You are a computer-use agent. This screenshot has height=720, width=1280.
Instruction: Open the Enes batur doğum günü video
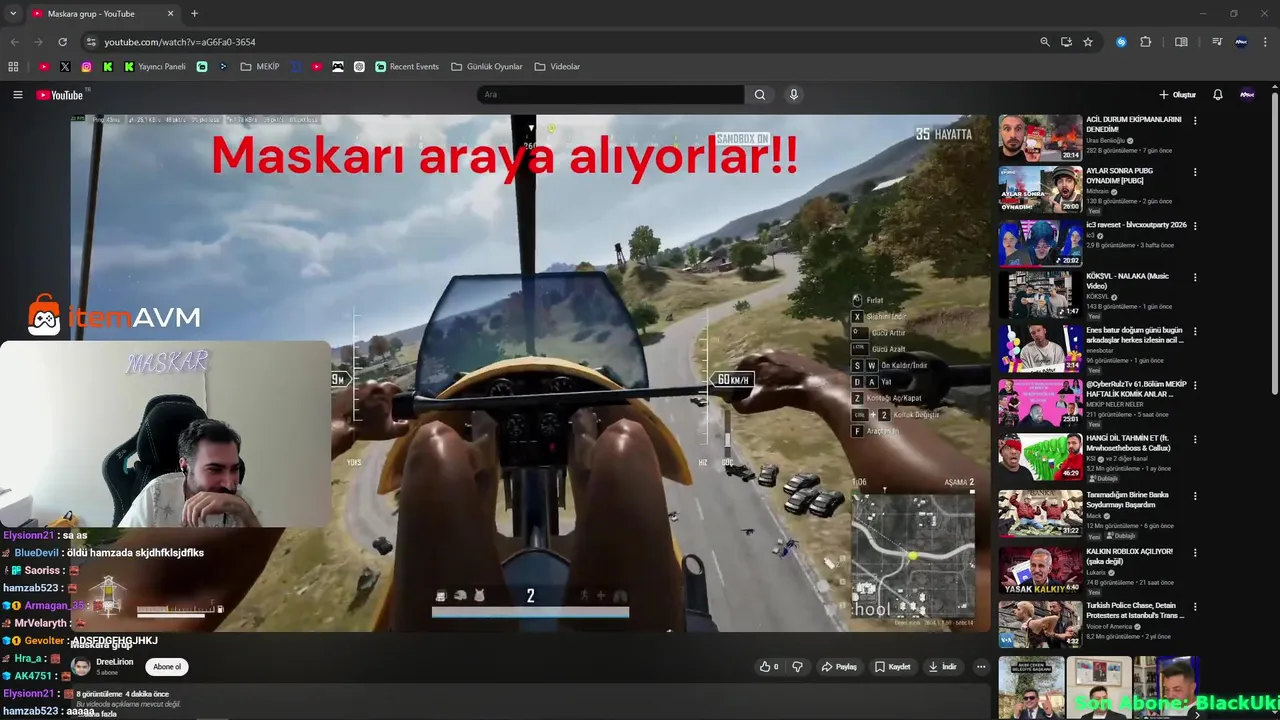1040,349
